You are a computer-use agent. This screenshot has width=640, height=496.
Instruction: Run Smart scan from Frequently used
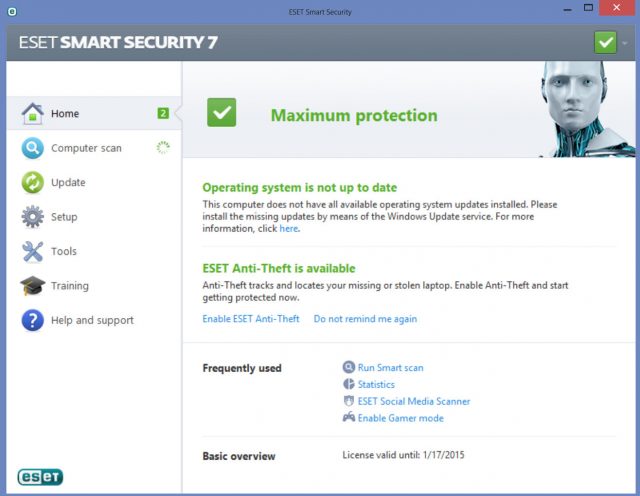point(390,367)
